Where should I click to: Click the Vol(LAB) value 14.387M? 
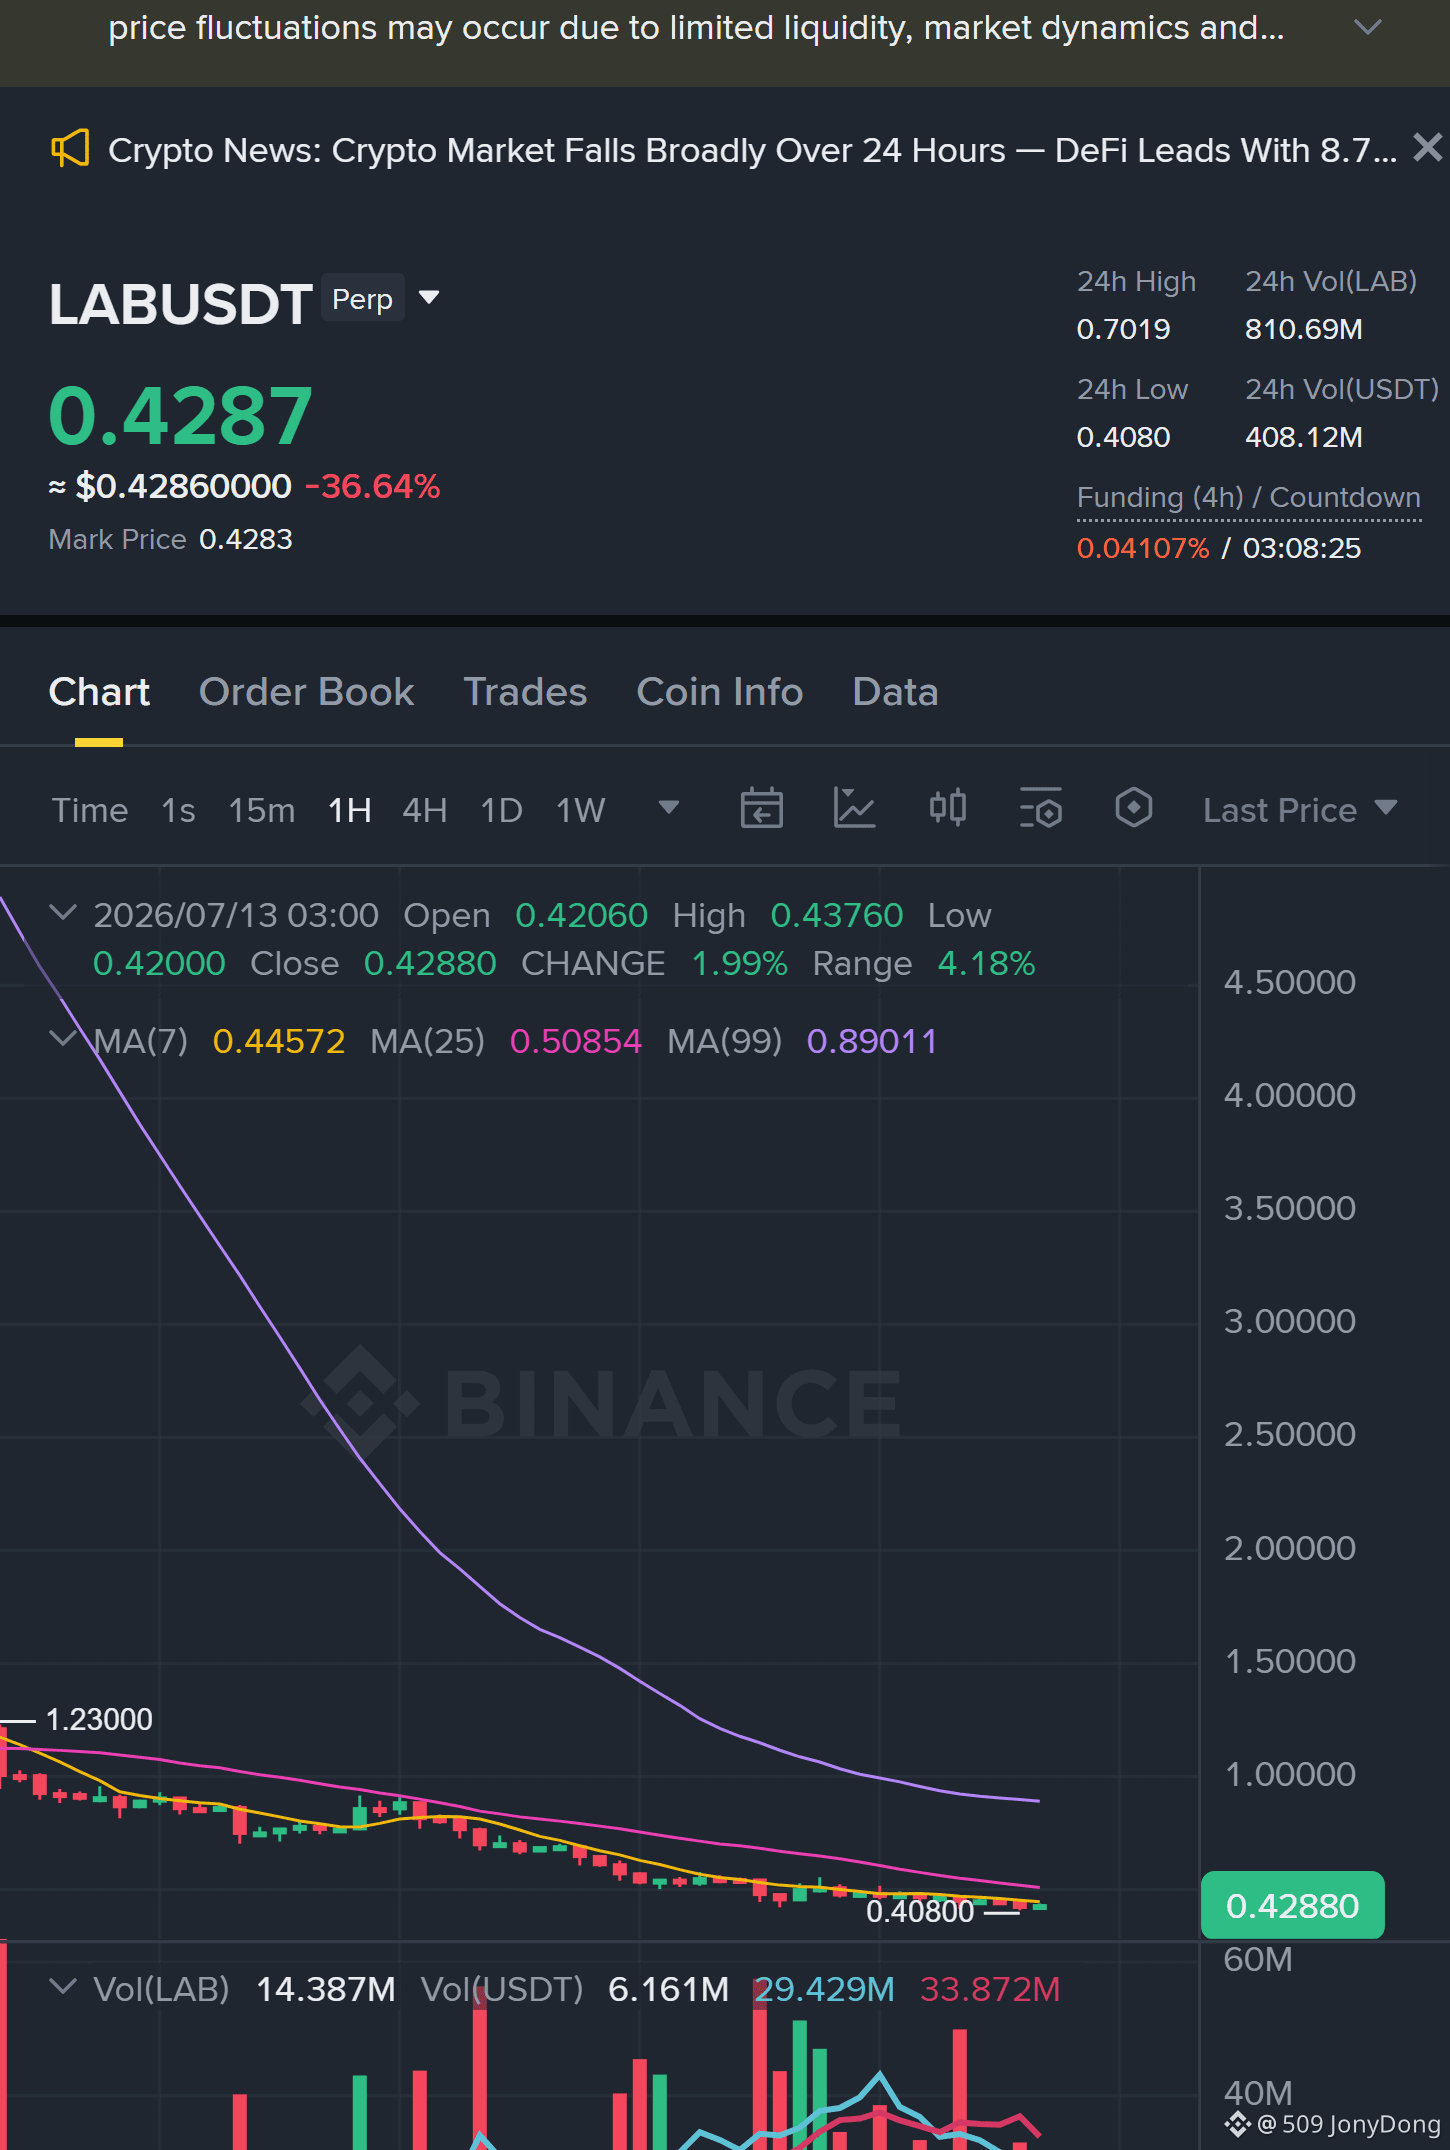pos(326,1990)
